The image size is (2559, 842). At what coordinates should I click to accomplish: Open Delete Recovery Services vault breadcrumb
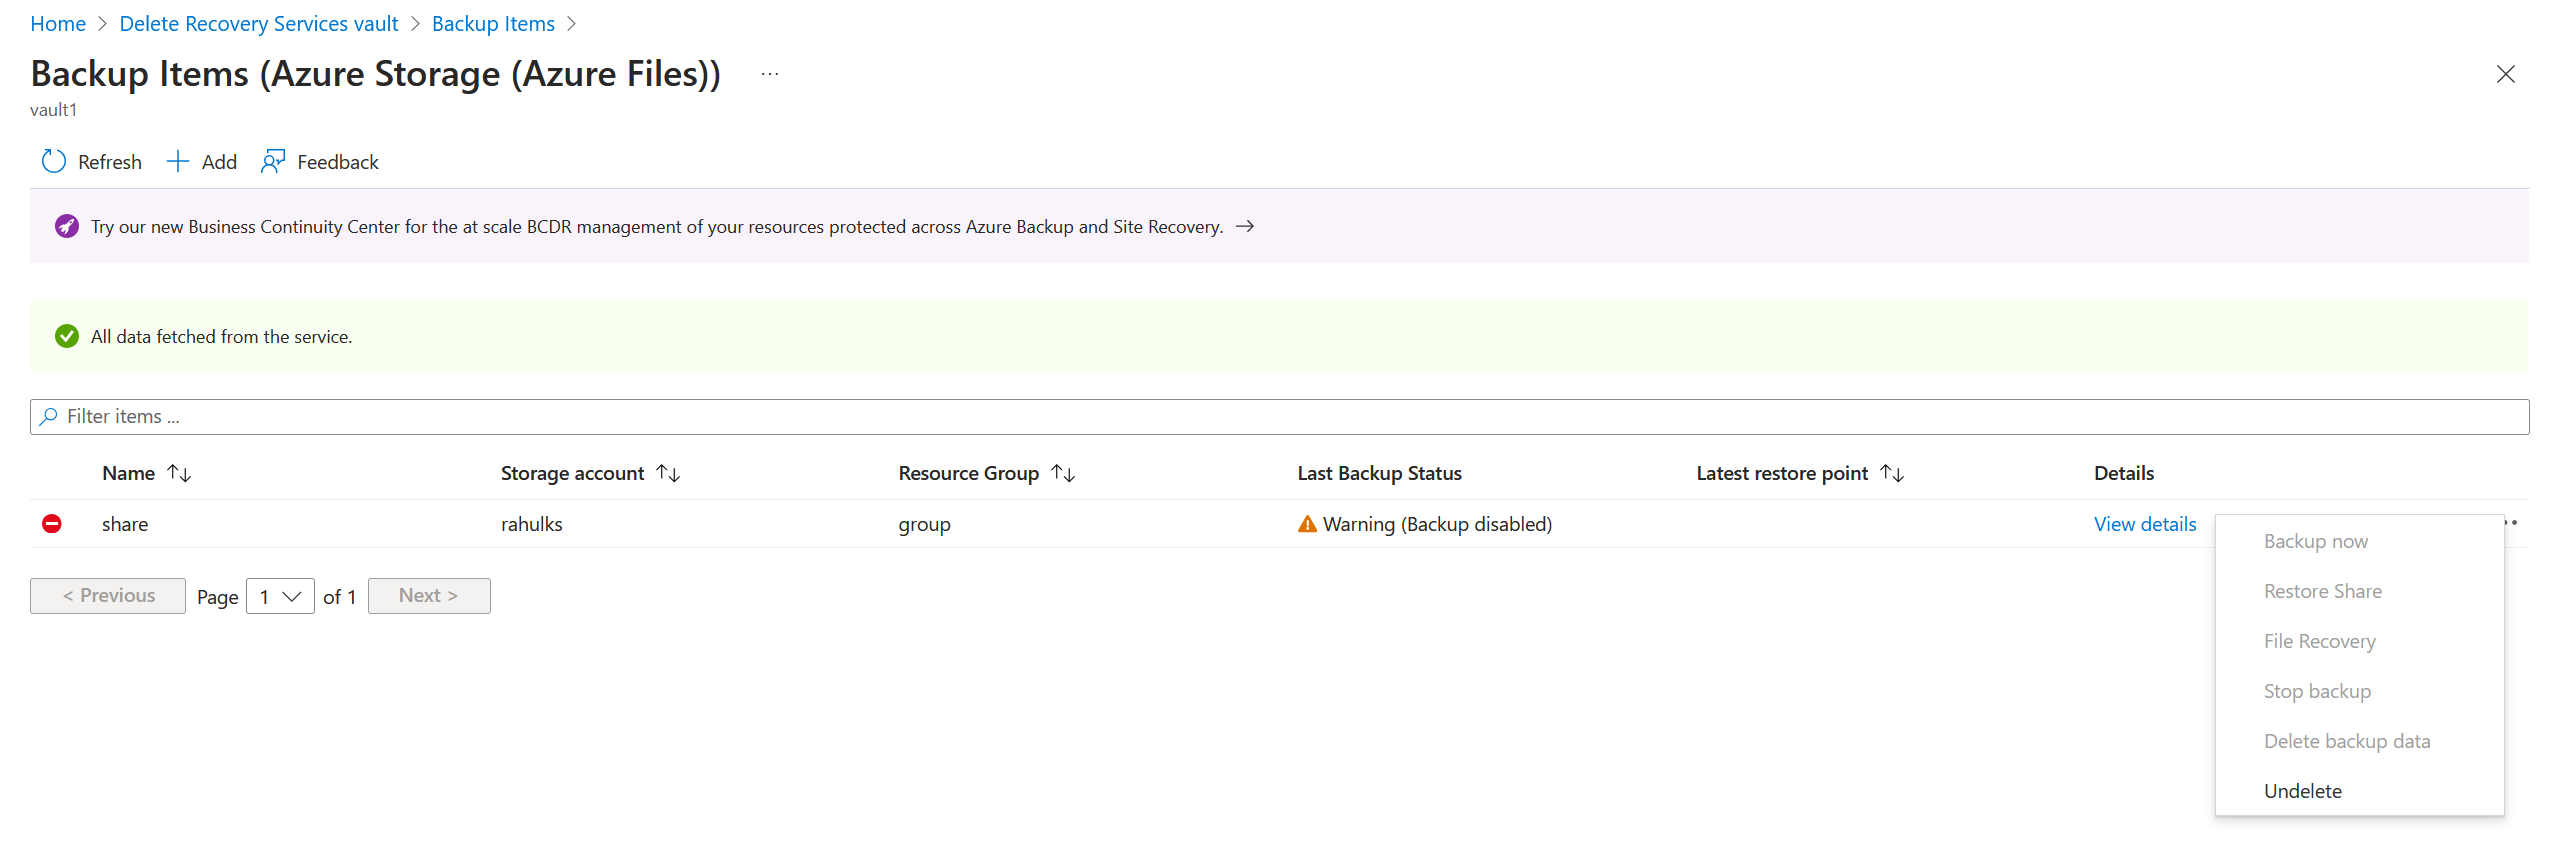click(259, 24)
